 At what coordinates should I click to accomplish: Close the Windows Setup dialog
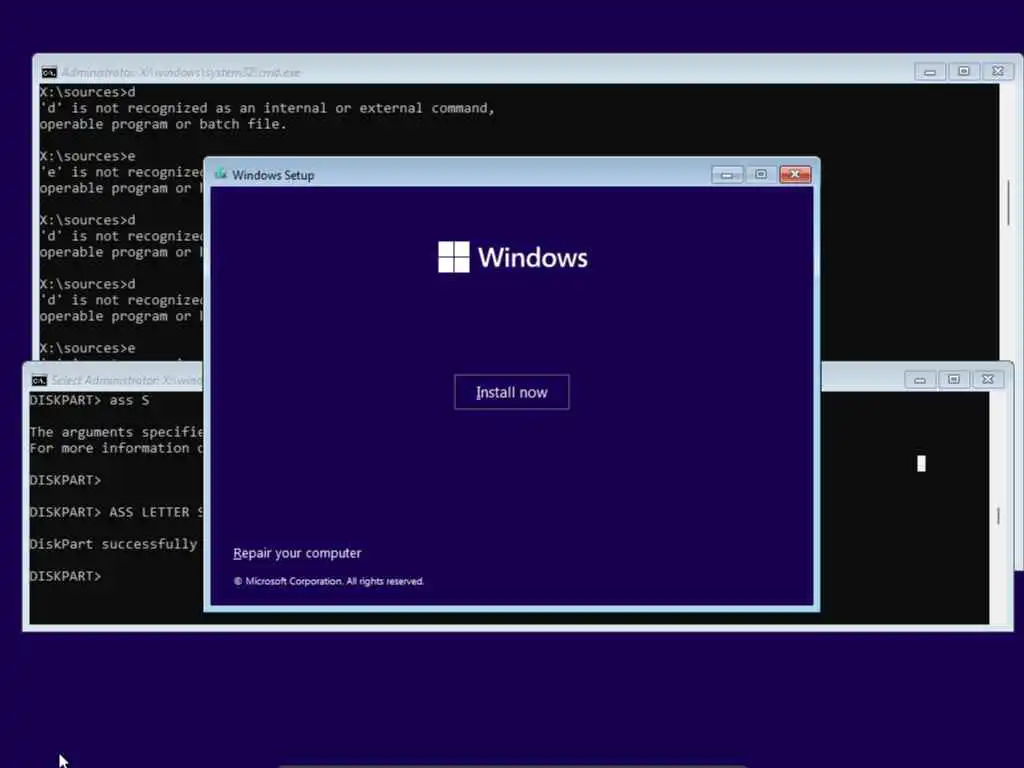(795, 174)
